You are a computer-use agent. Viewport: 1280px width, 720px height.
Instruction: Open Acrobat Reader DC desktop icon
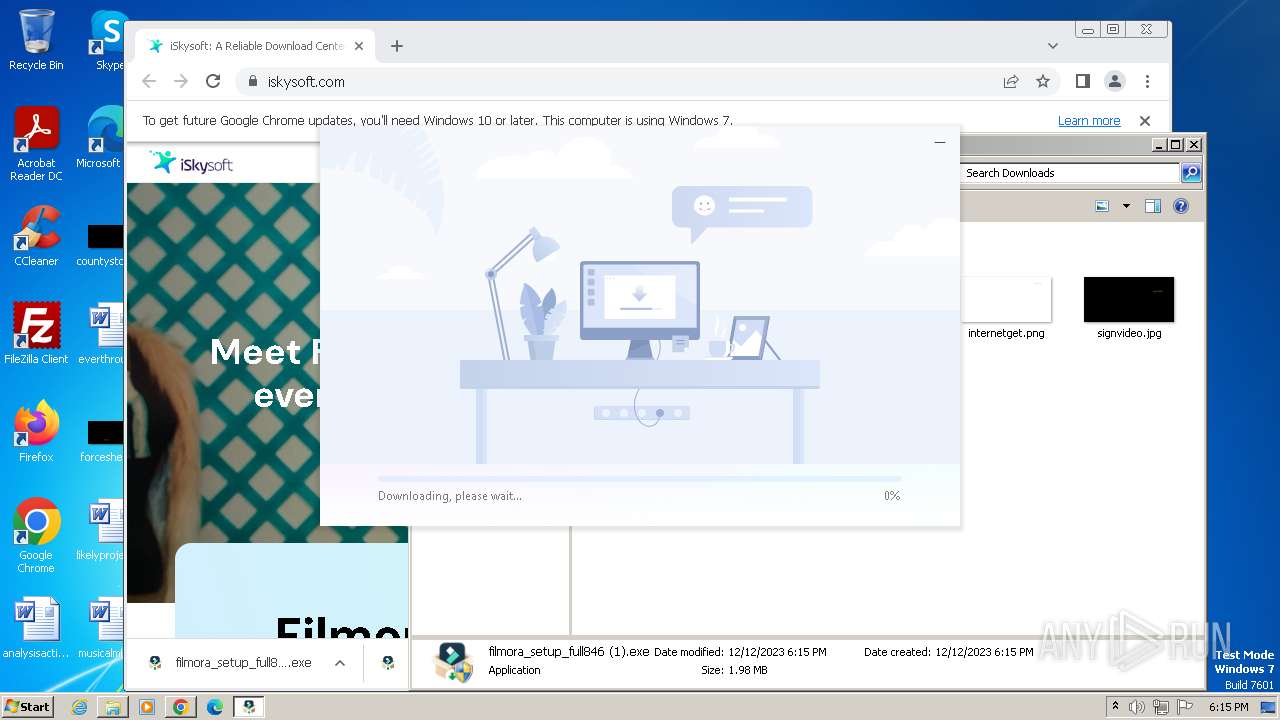point(36,145)
